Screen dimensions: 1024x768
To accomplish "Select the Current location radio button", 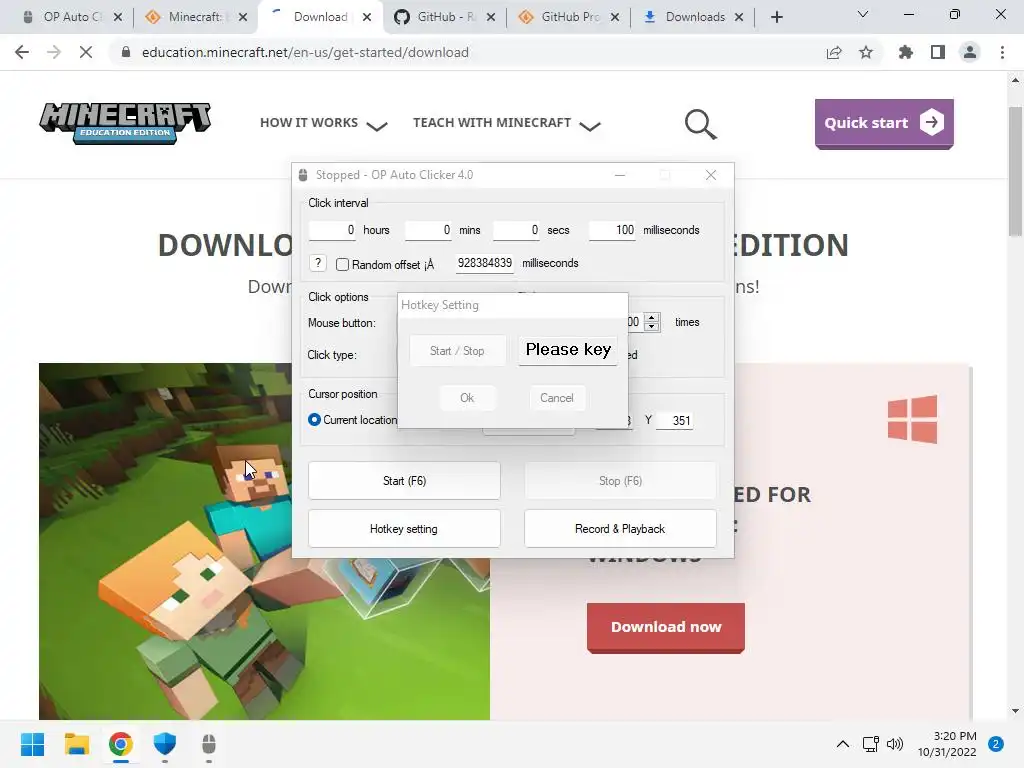I will [314, 420].
